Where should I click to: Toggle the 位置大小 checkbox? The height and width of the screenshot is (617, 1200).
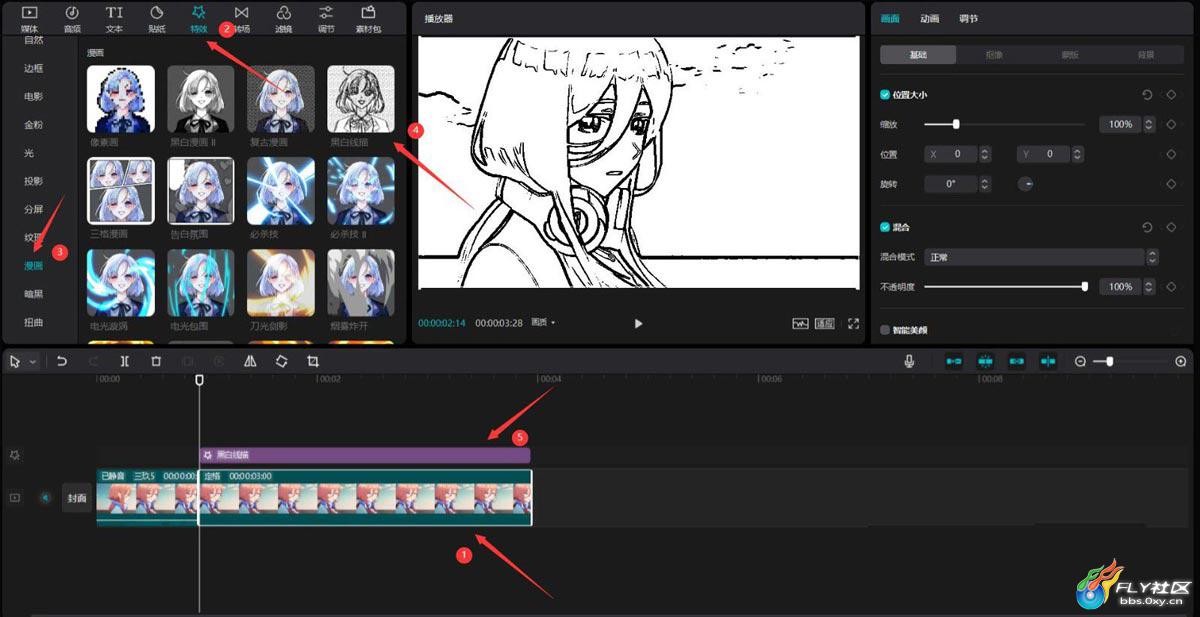[885, 94]
